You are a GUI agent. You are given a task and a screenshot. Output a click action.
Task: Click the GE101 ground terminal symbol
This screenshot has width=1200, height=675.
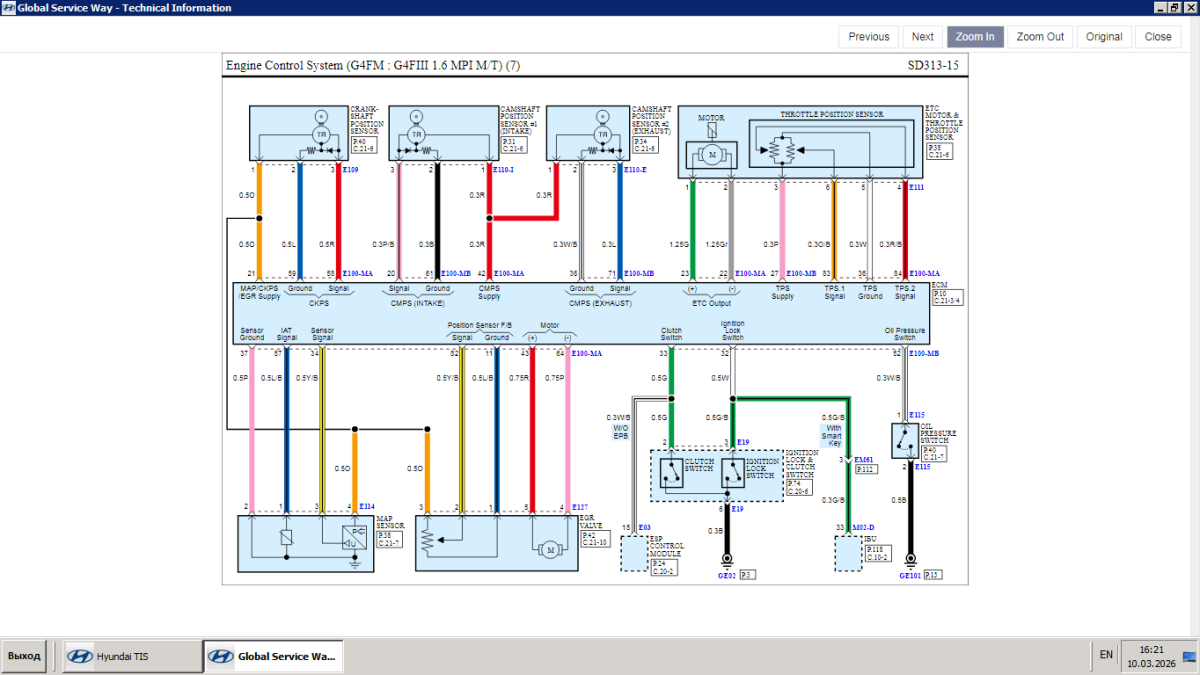coord(910,562)
